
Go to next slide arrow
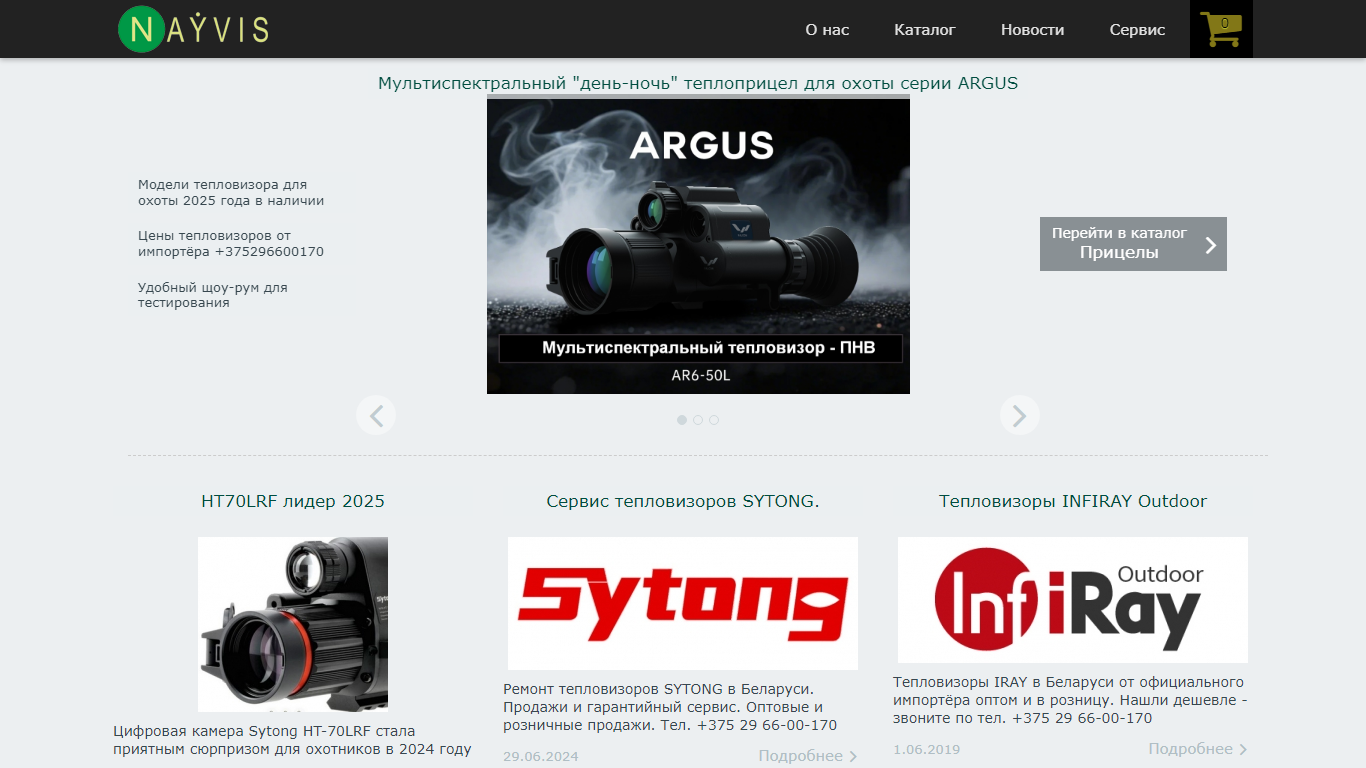1019,415
